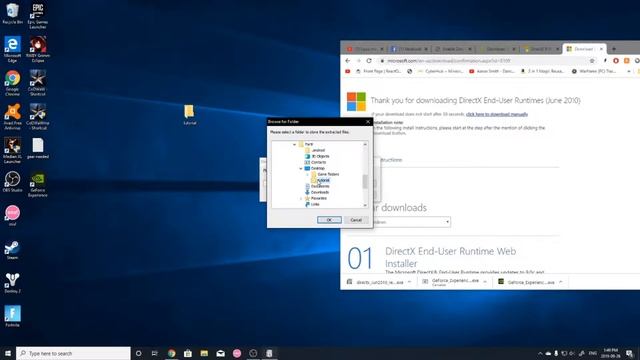The width and height of the screenshot is (640, 360).
Task: Open the action center notification icon
Action: pyautogui.click(x=629, y=353)
